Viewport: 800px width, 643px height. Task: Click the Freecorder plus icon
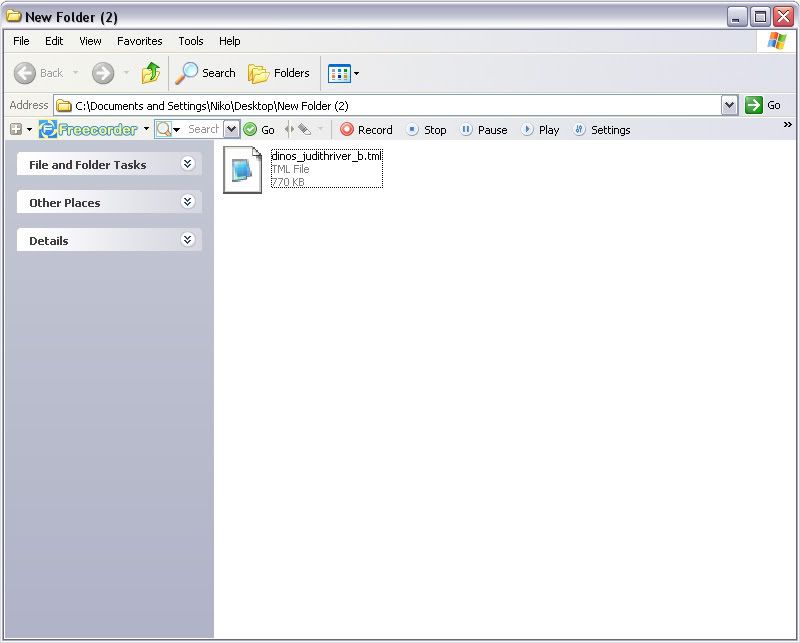coord(16,129)
